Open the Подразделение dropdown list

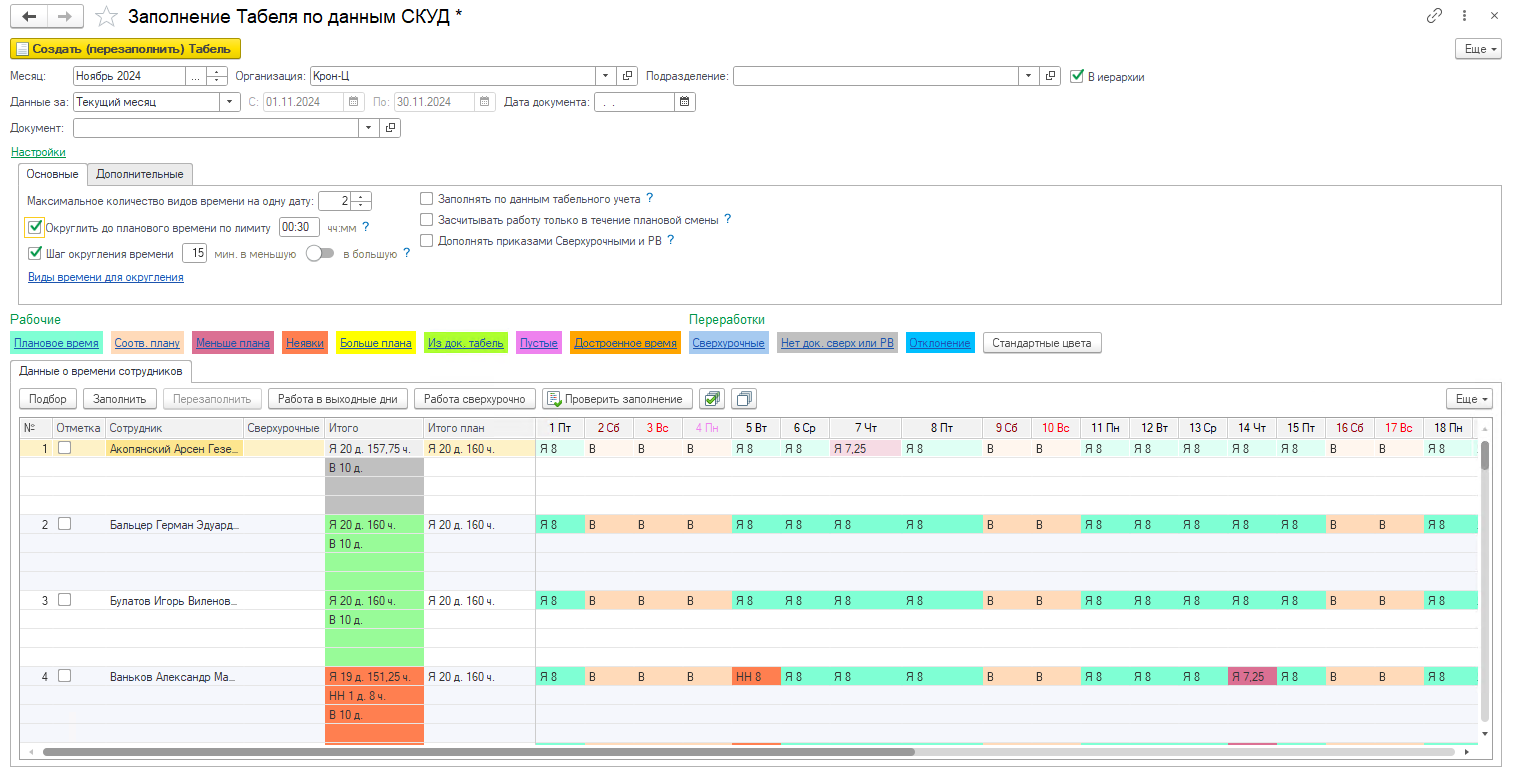tap(1029, 76)
